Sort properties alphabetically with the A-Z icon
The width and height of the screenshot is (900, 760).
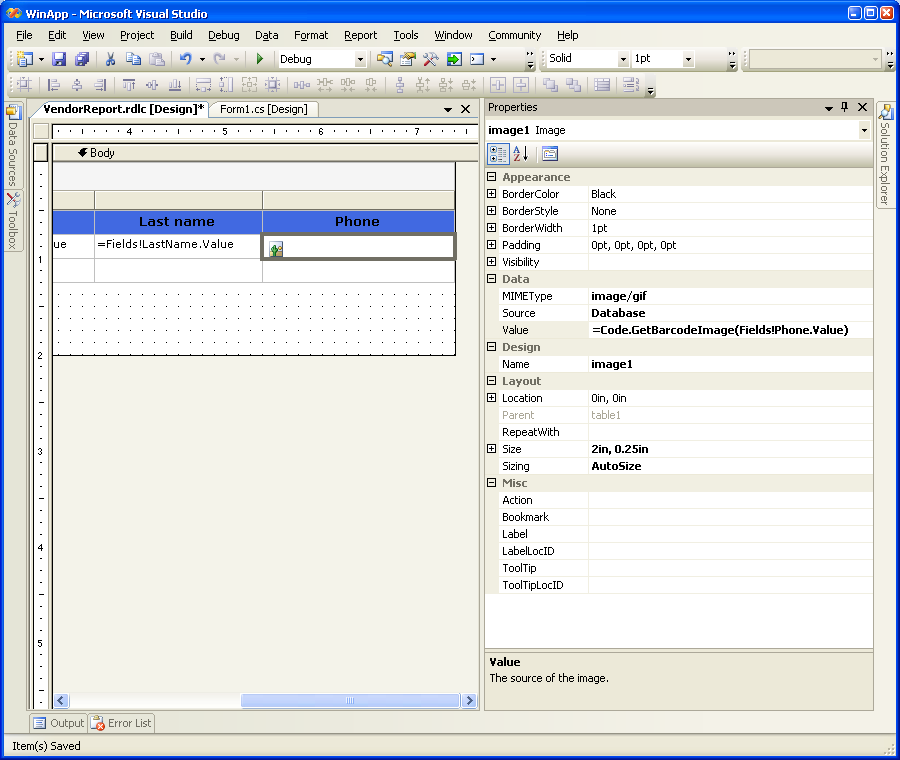click(520, 154)
